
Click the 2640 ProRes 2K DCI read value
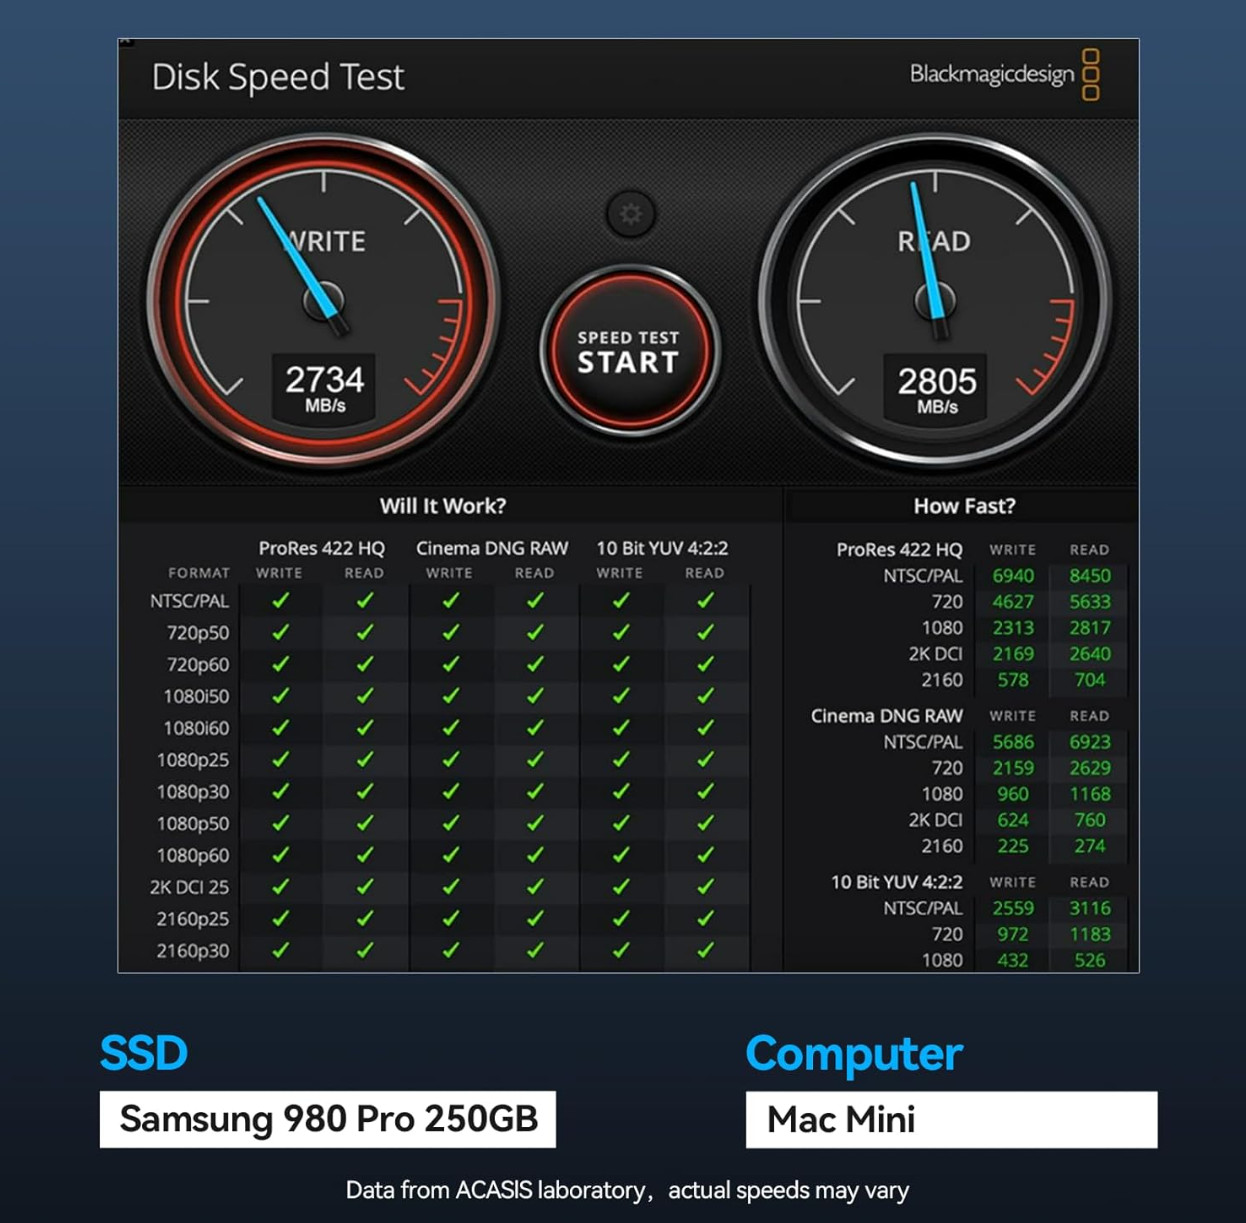click(x=1090, y=654)
